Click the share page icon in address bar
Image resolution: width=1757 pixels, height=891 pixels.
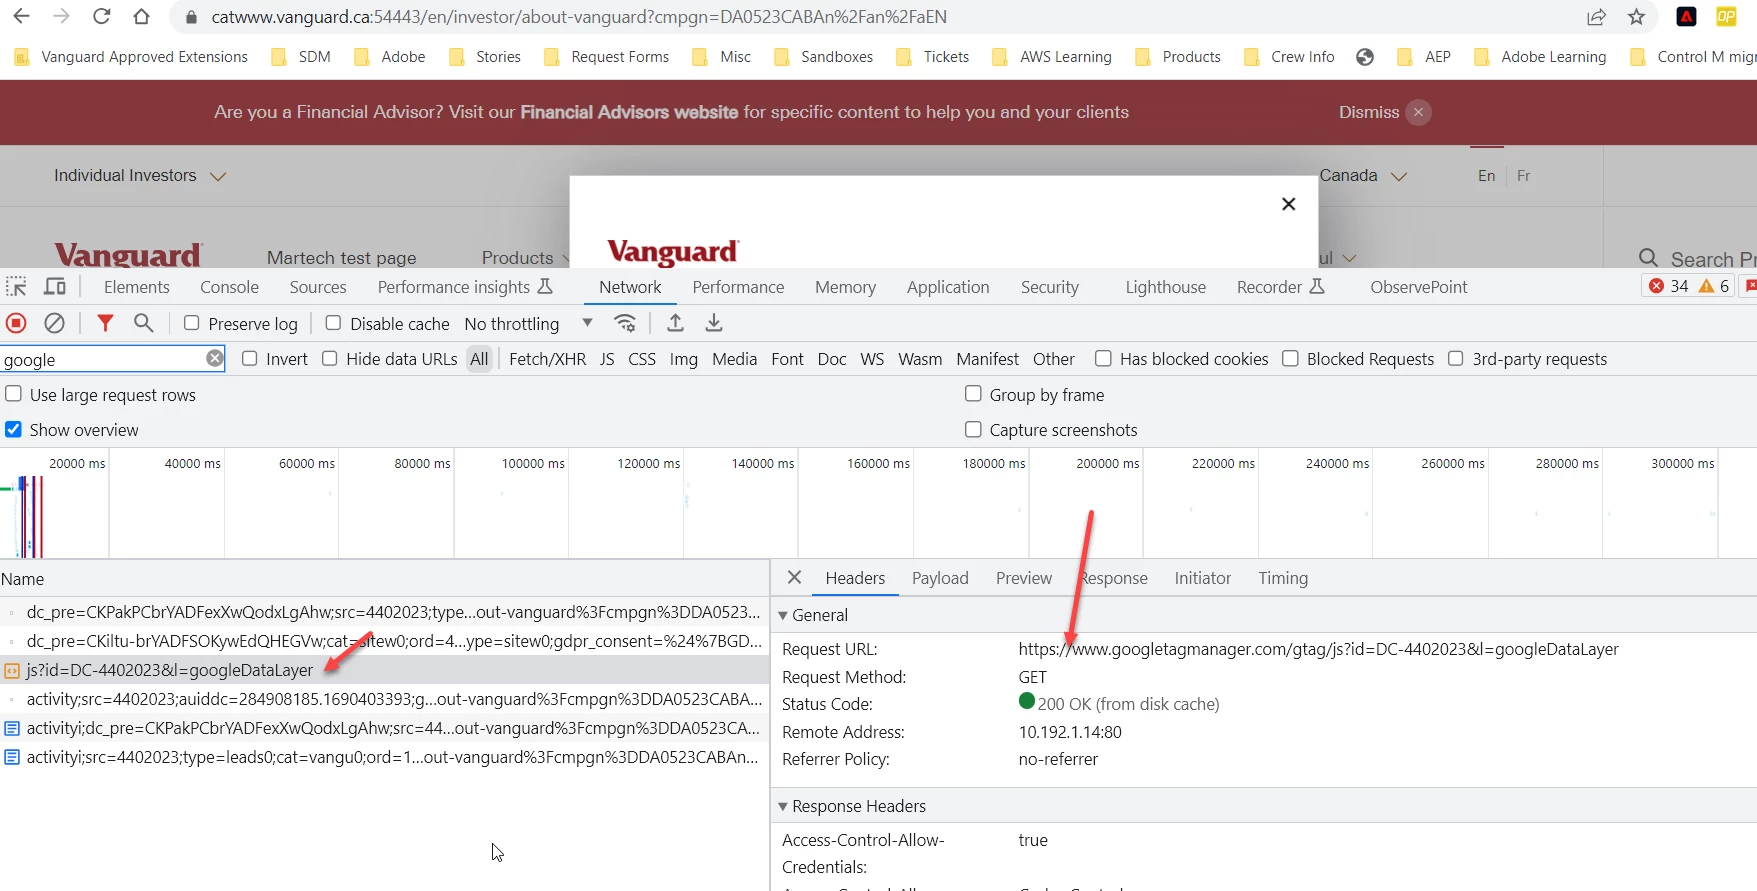(x=1596, y=17)
